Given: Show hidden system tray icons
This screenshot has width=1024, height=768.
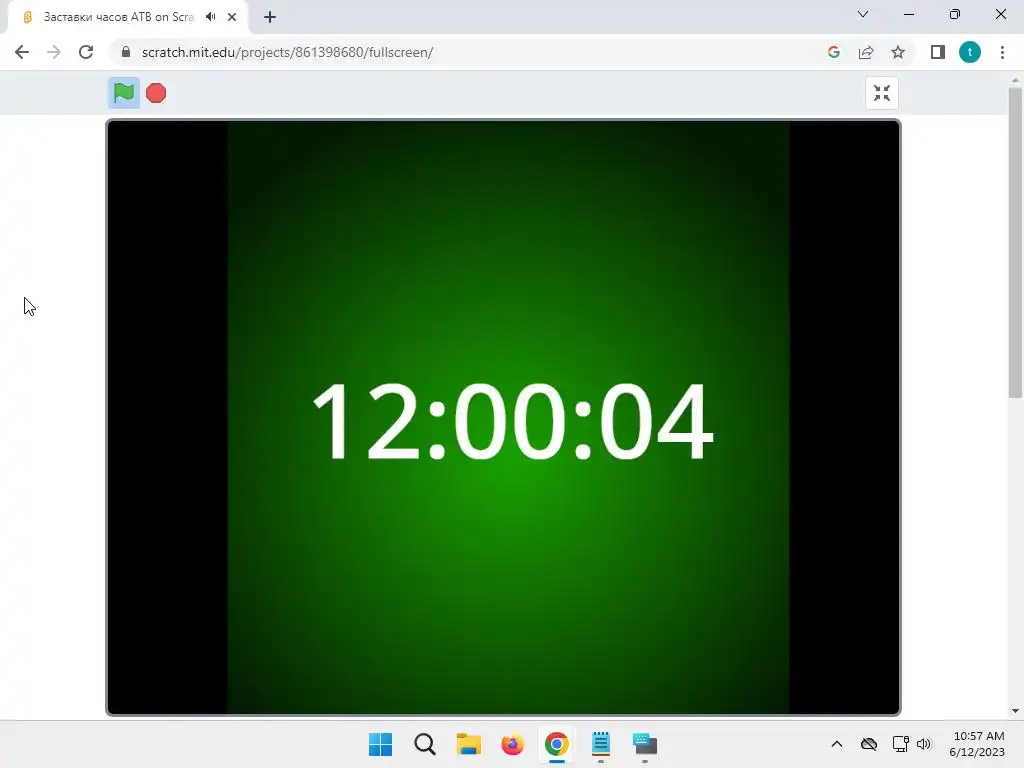Looking at the screenshot, I should tap(837, 744).
